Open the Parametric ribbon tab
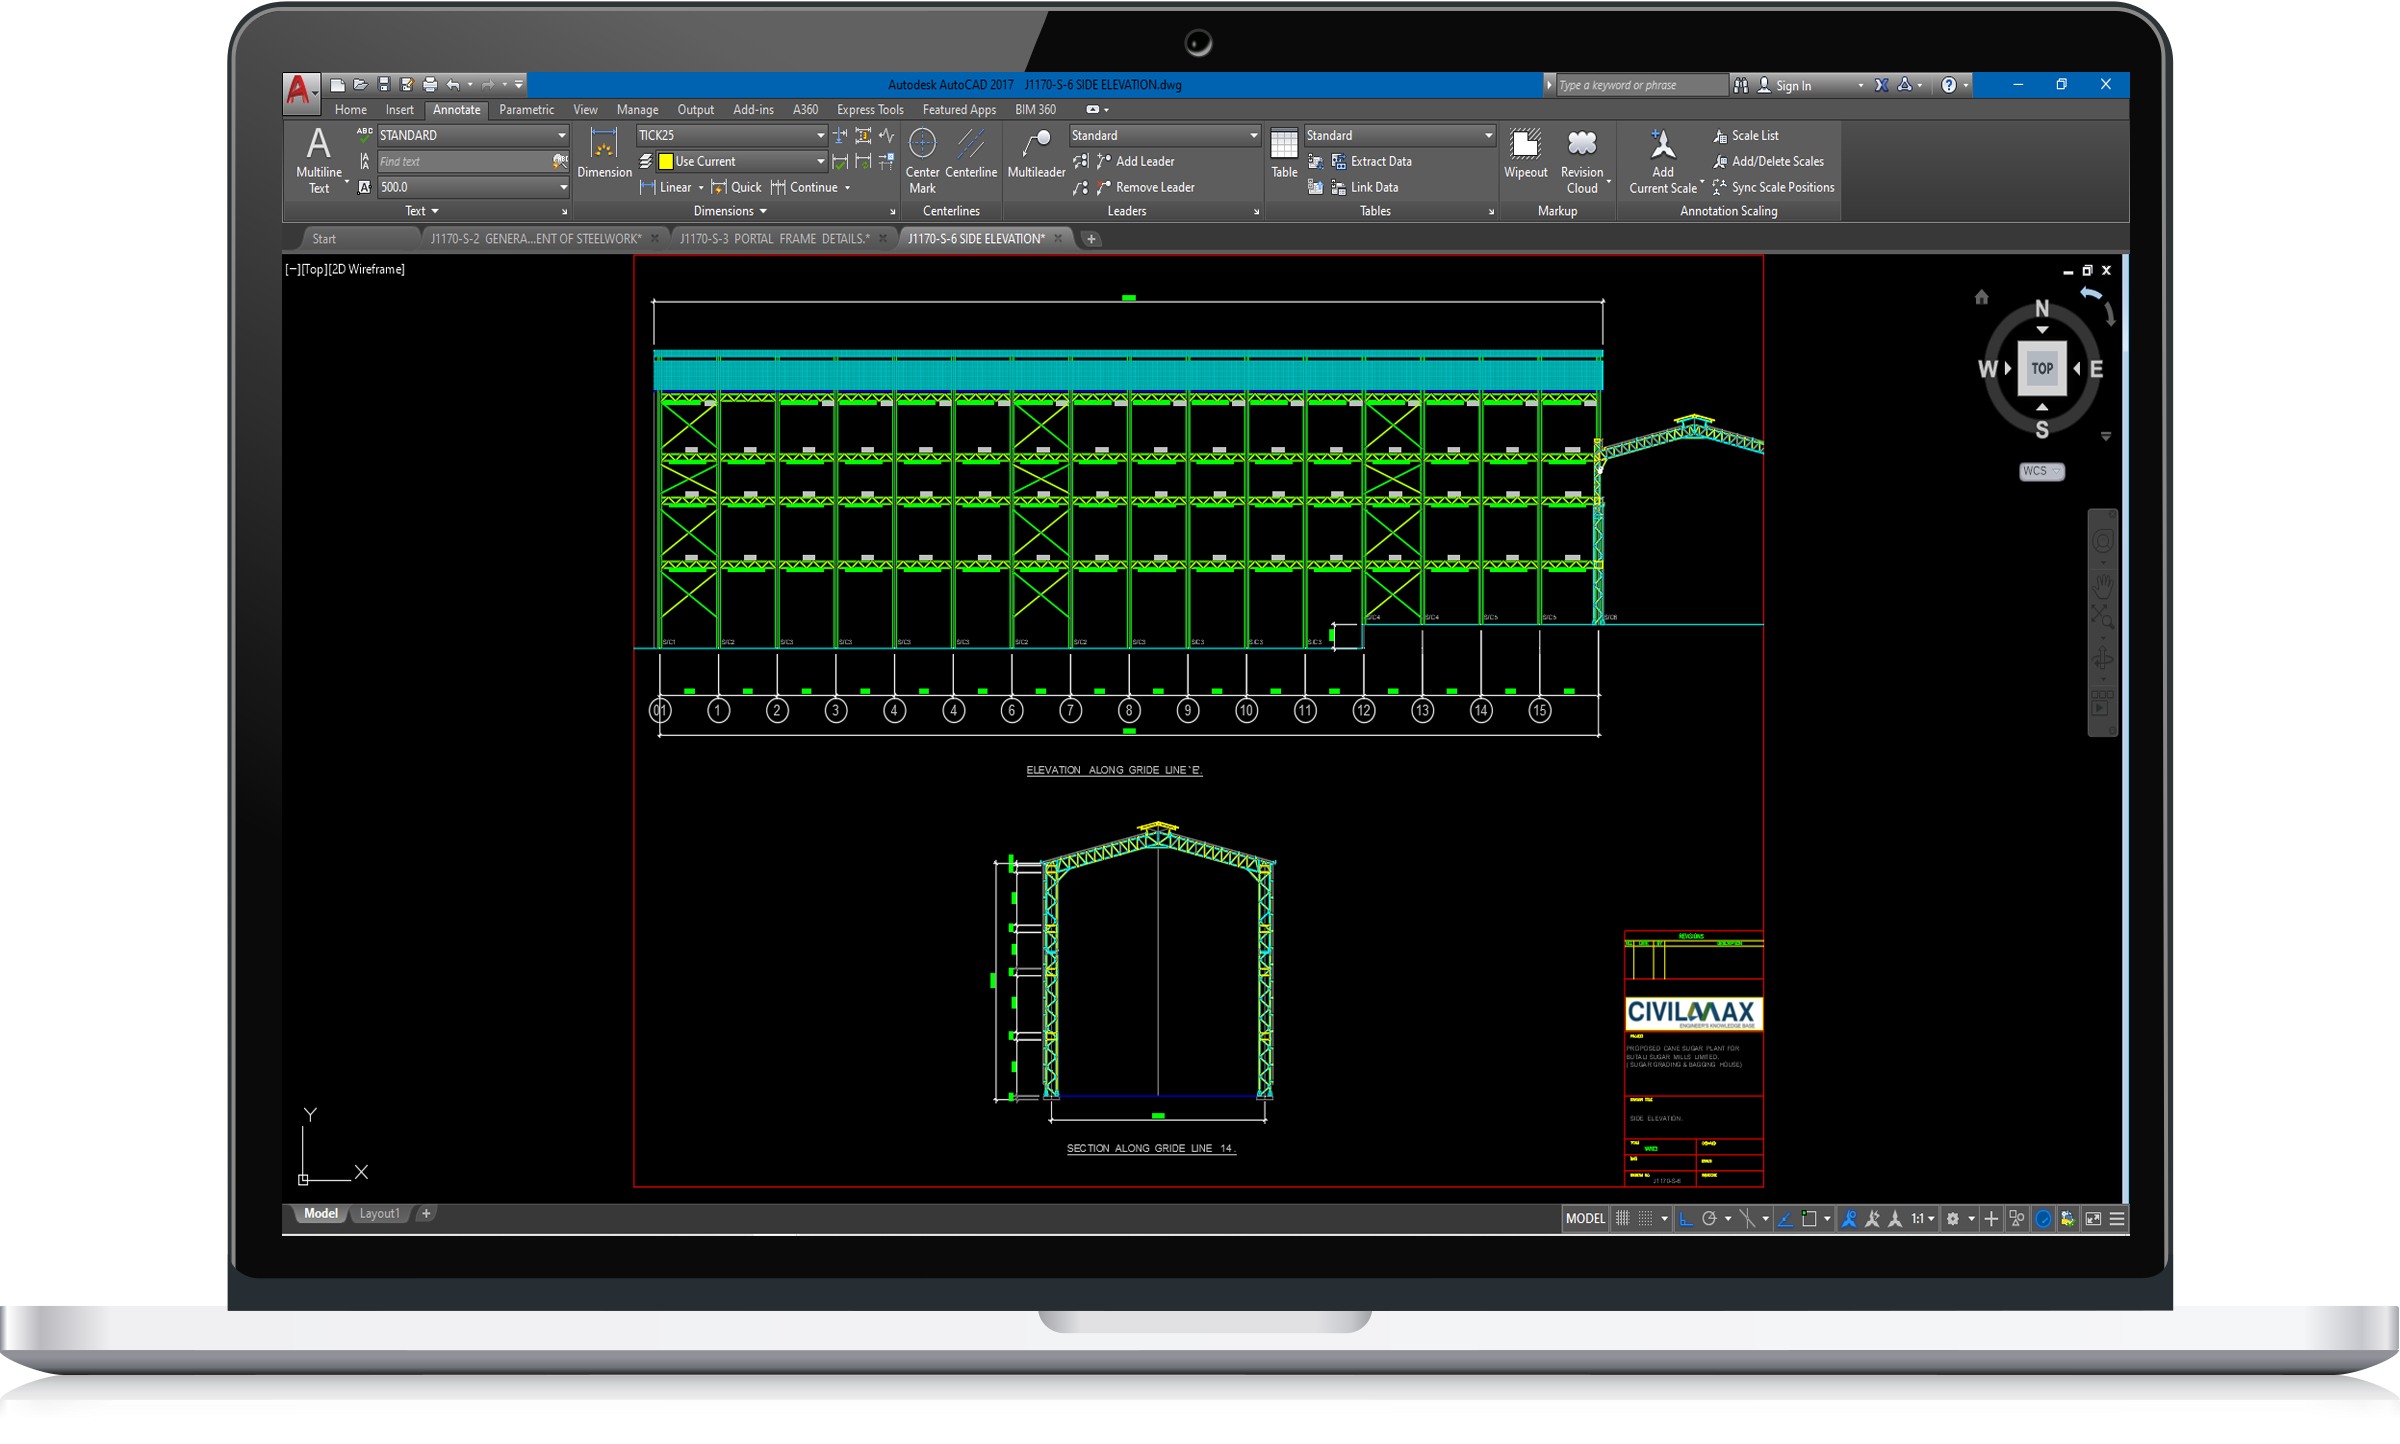Viewport: 2400px width, 1444px height. 526,110
